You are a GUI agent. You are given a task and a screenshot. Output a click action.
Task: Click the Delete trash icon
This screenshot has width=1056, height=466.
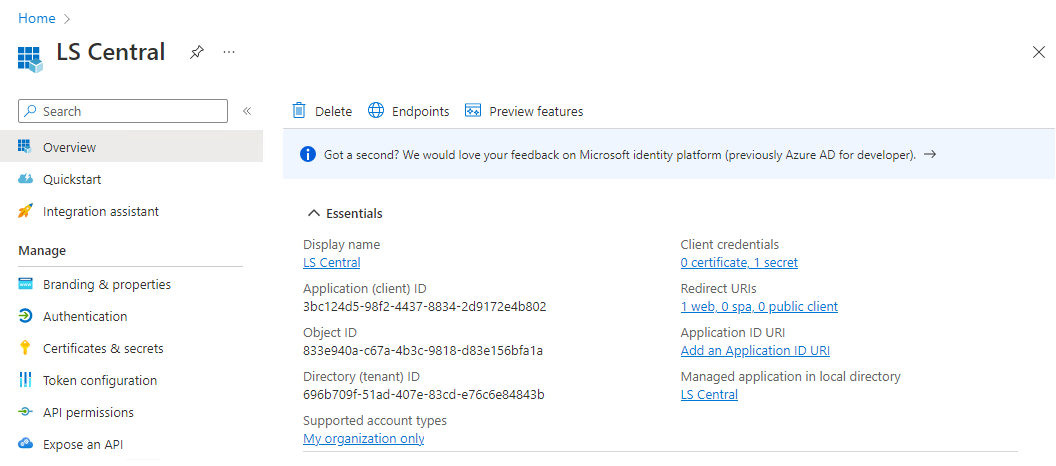(x=298, y=111)
